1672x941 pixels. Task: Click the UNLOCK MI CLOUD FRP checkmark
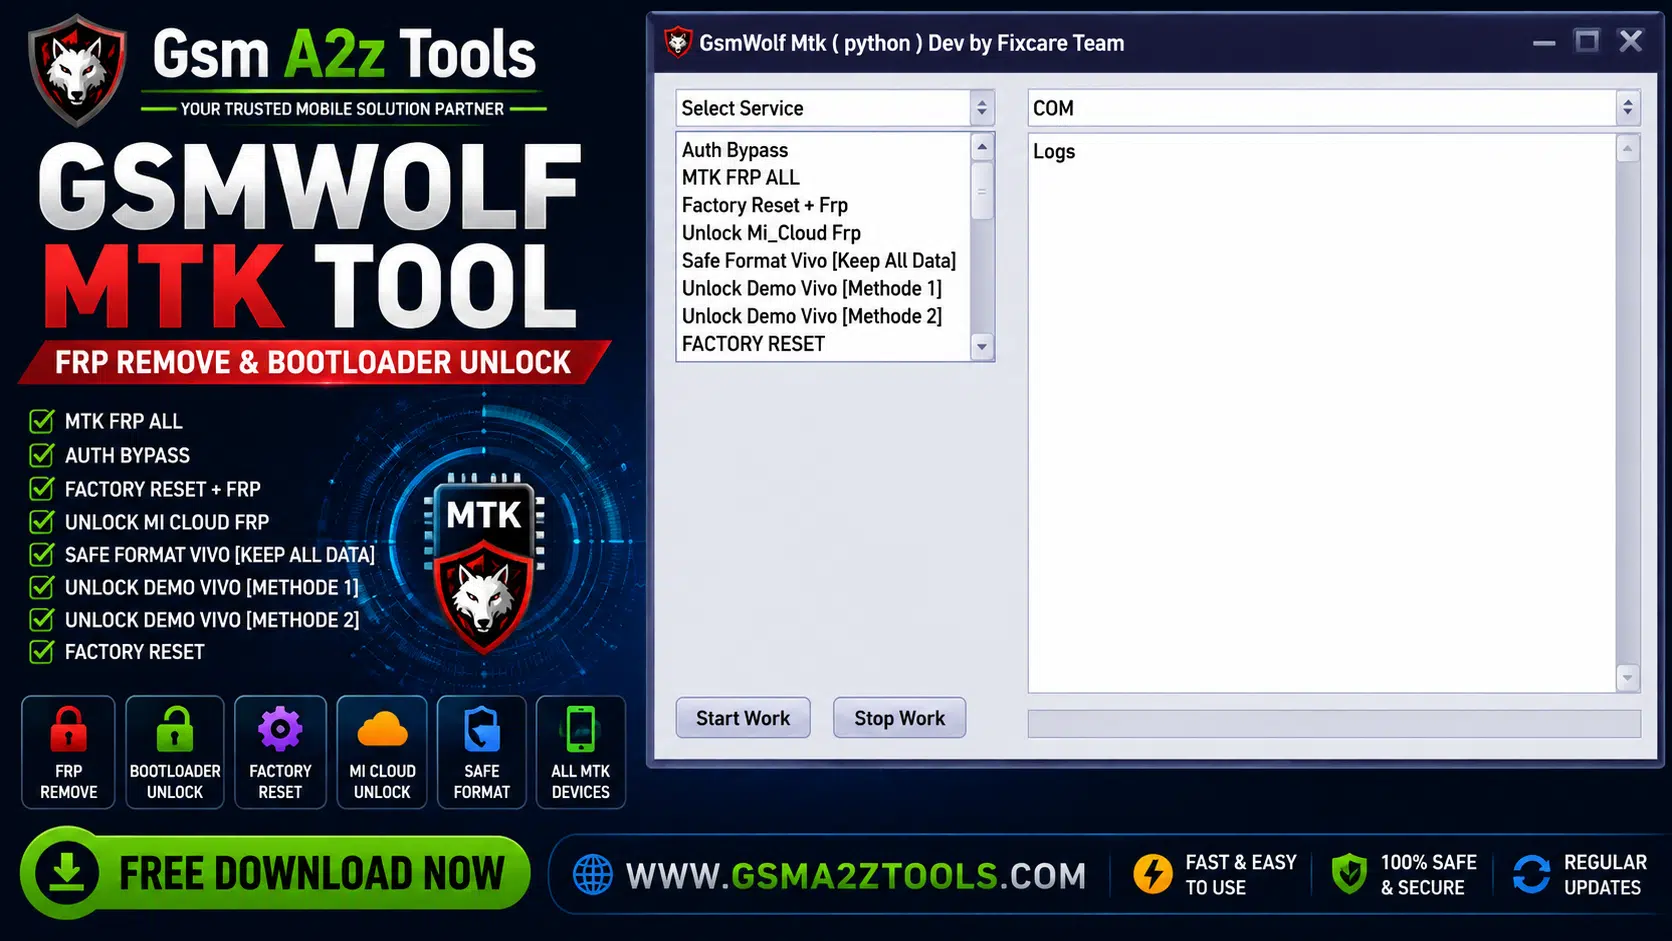[x=42, y=521]
